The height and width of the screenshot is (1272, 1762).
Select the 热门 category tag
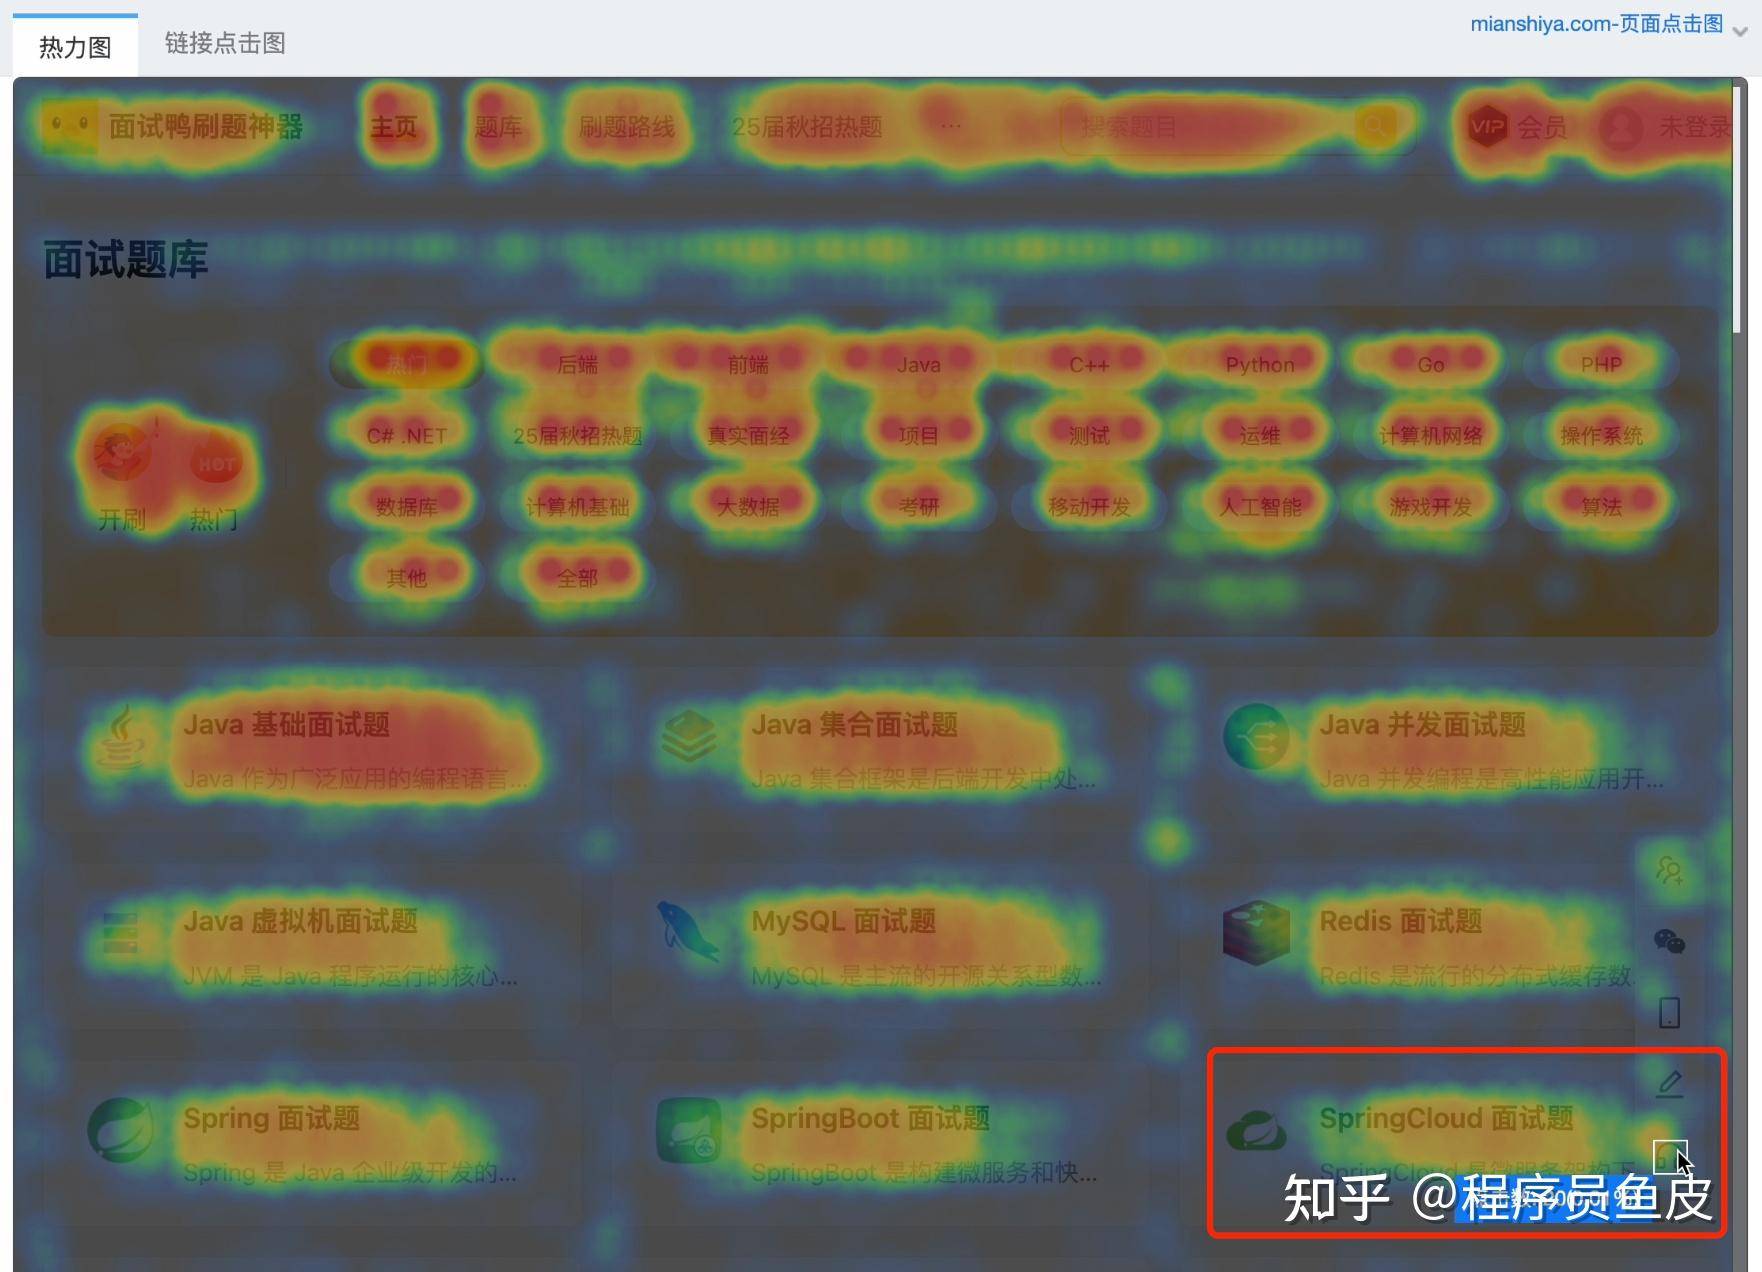[407, 364]
